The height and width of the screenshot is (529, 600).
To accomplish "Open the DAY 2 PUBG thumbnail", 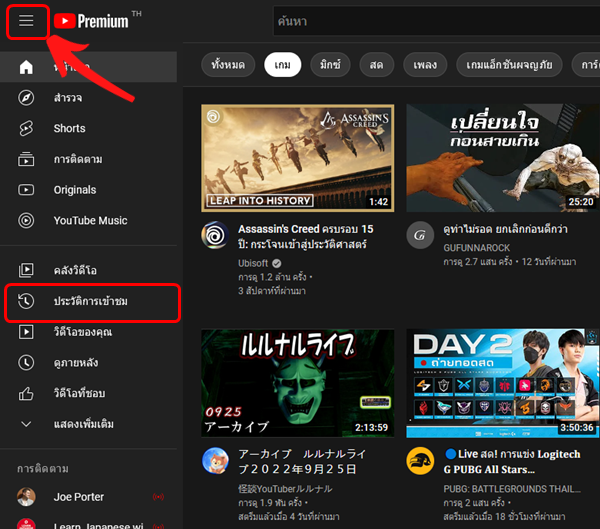I will 503,383.
